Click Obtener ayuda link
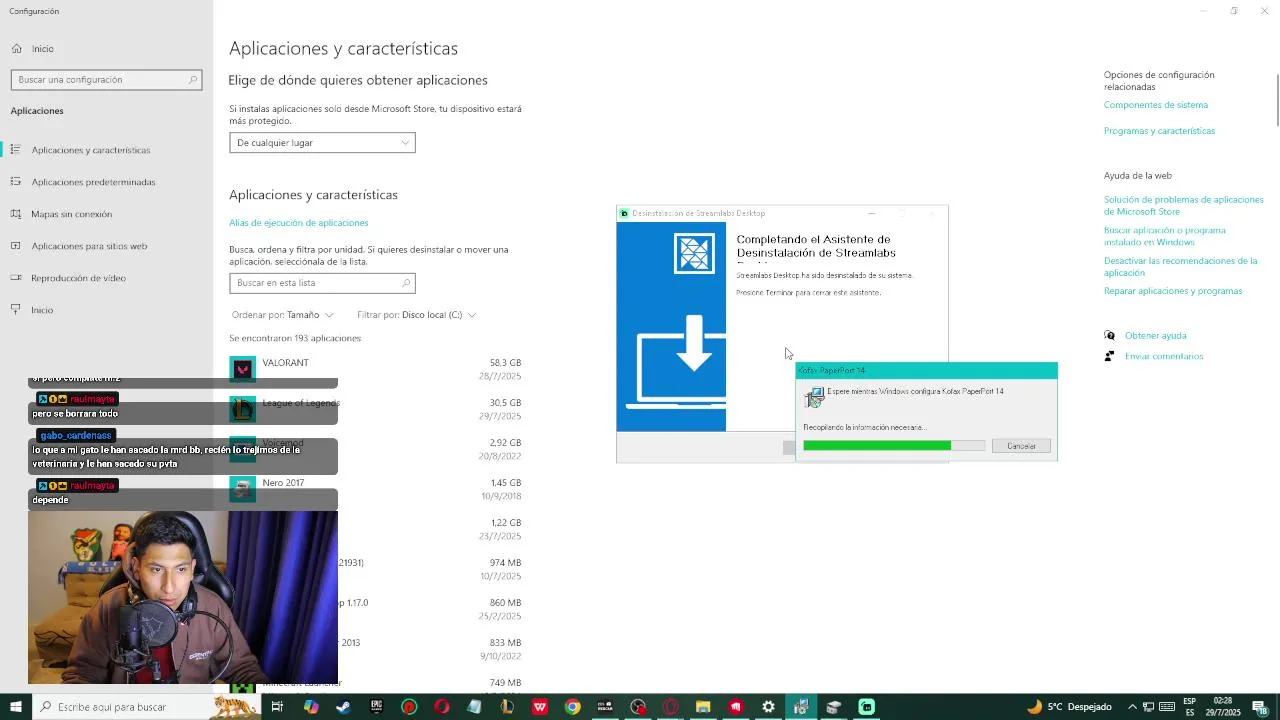Screen dimensions: 1280x720 [1155, 336]
